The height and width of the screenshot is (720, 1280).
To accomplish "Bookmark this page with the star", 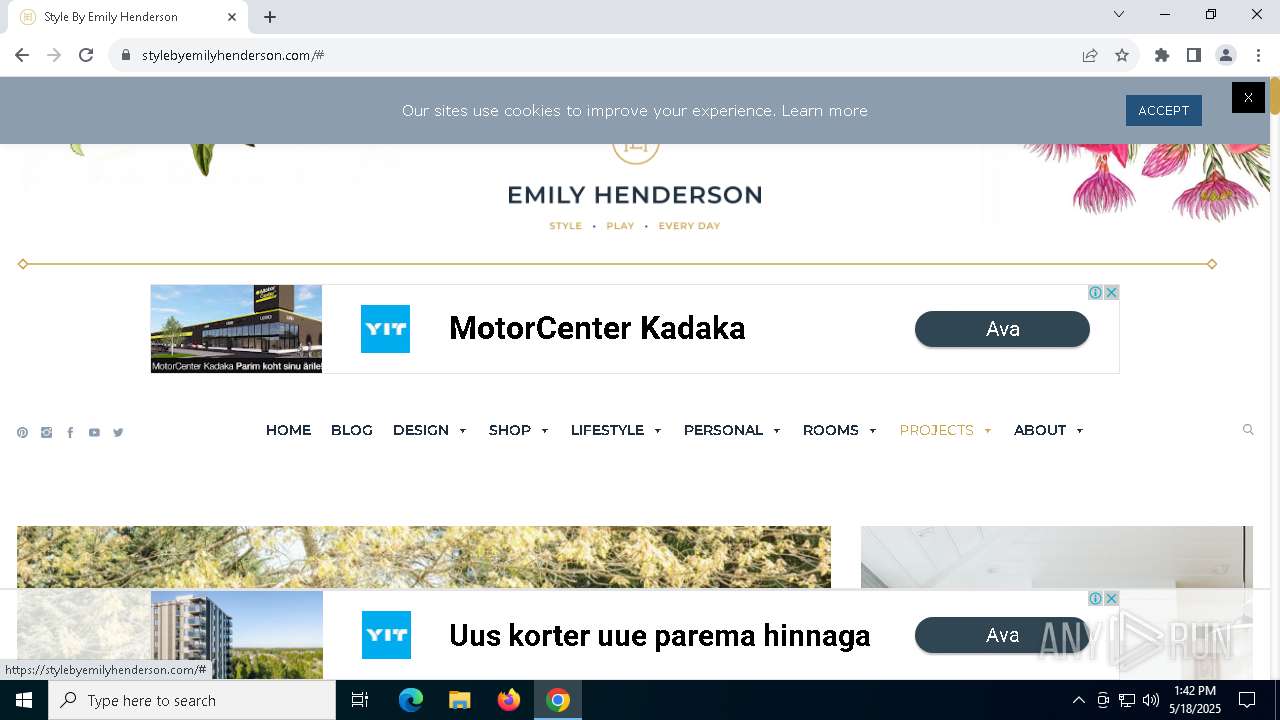I will 1122,55.
